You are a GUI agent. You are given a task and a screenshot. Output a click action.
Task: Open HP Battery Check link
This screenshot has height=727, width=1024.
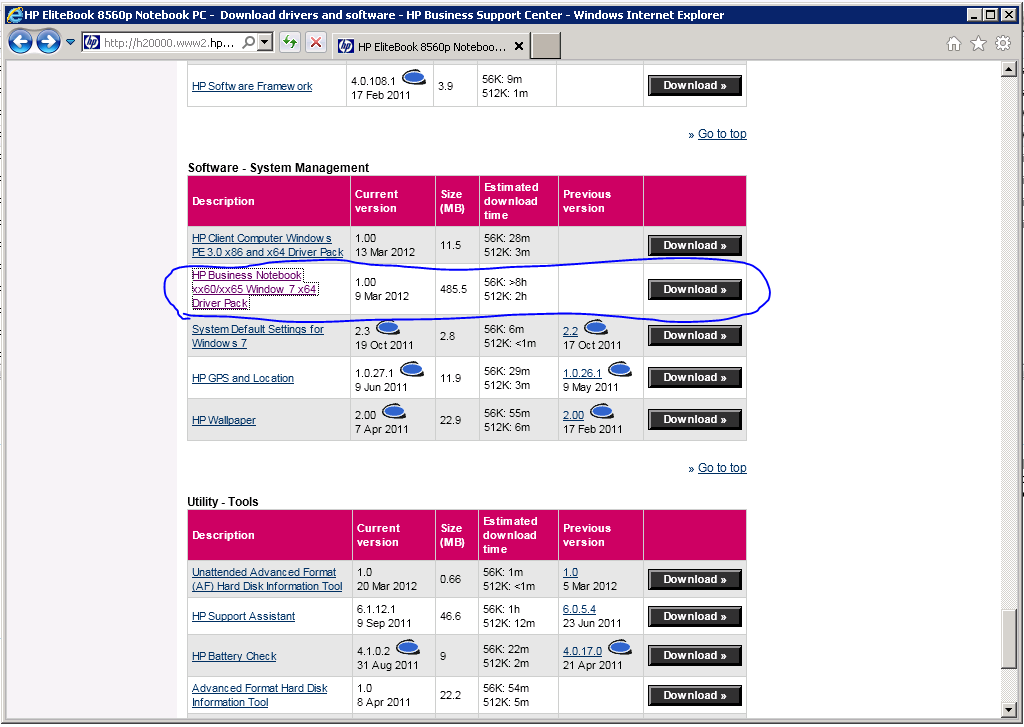click(234, 656)
